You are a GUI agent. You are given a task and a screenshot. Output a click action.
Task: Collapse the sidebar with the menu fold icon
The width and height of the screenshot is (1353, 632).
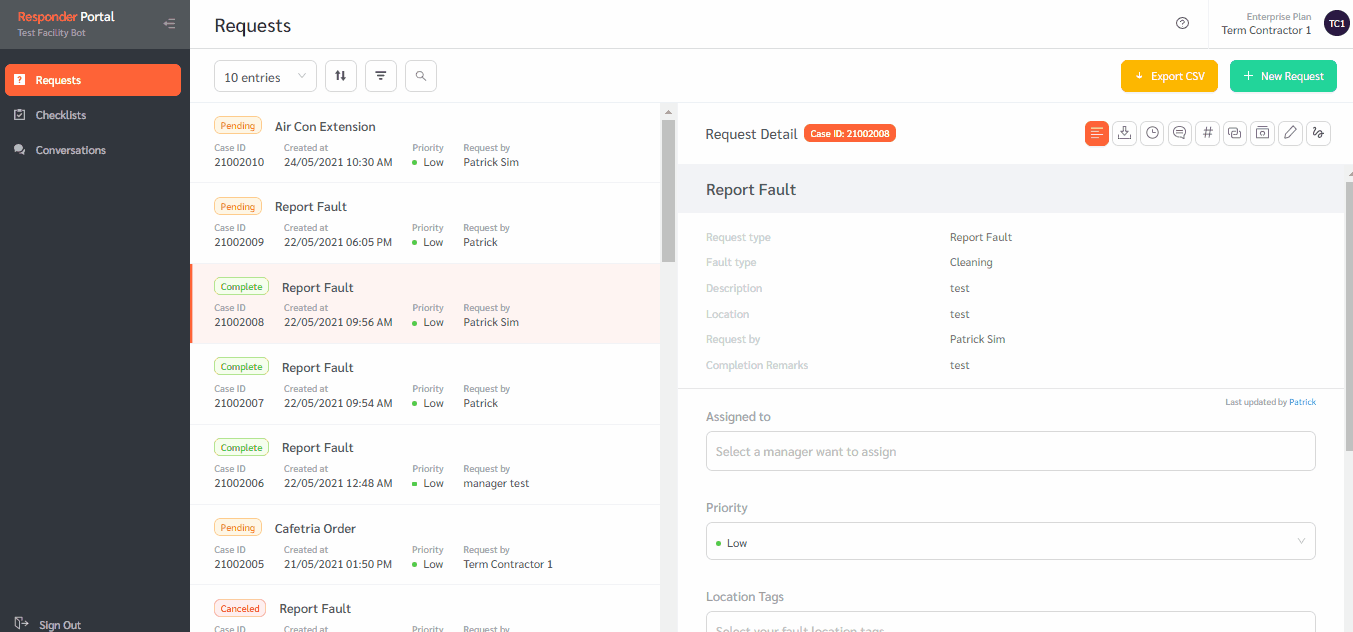coord(169,24)
